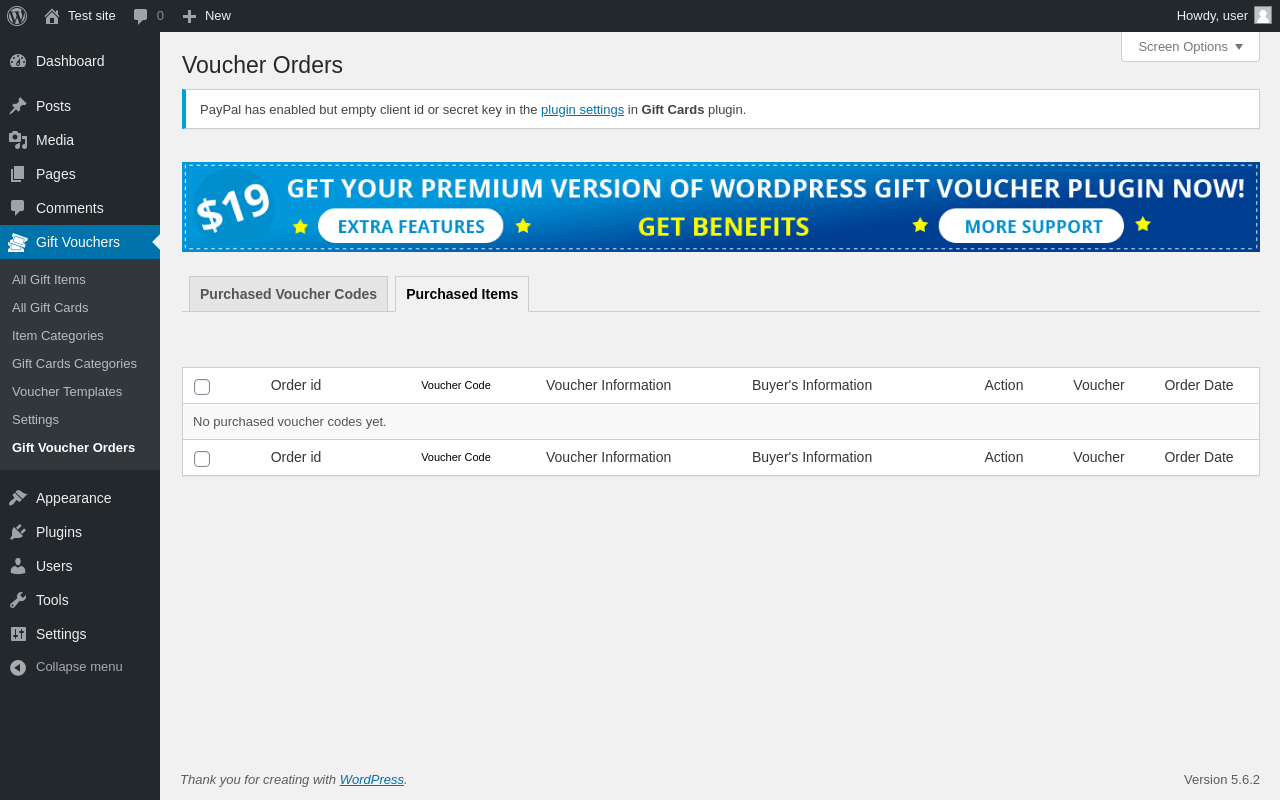1280x800 pixels.
Task: Click the Test site home icon
Action: (52, 16)
